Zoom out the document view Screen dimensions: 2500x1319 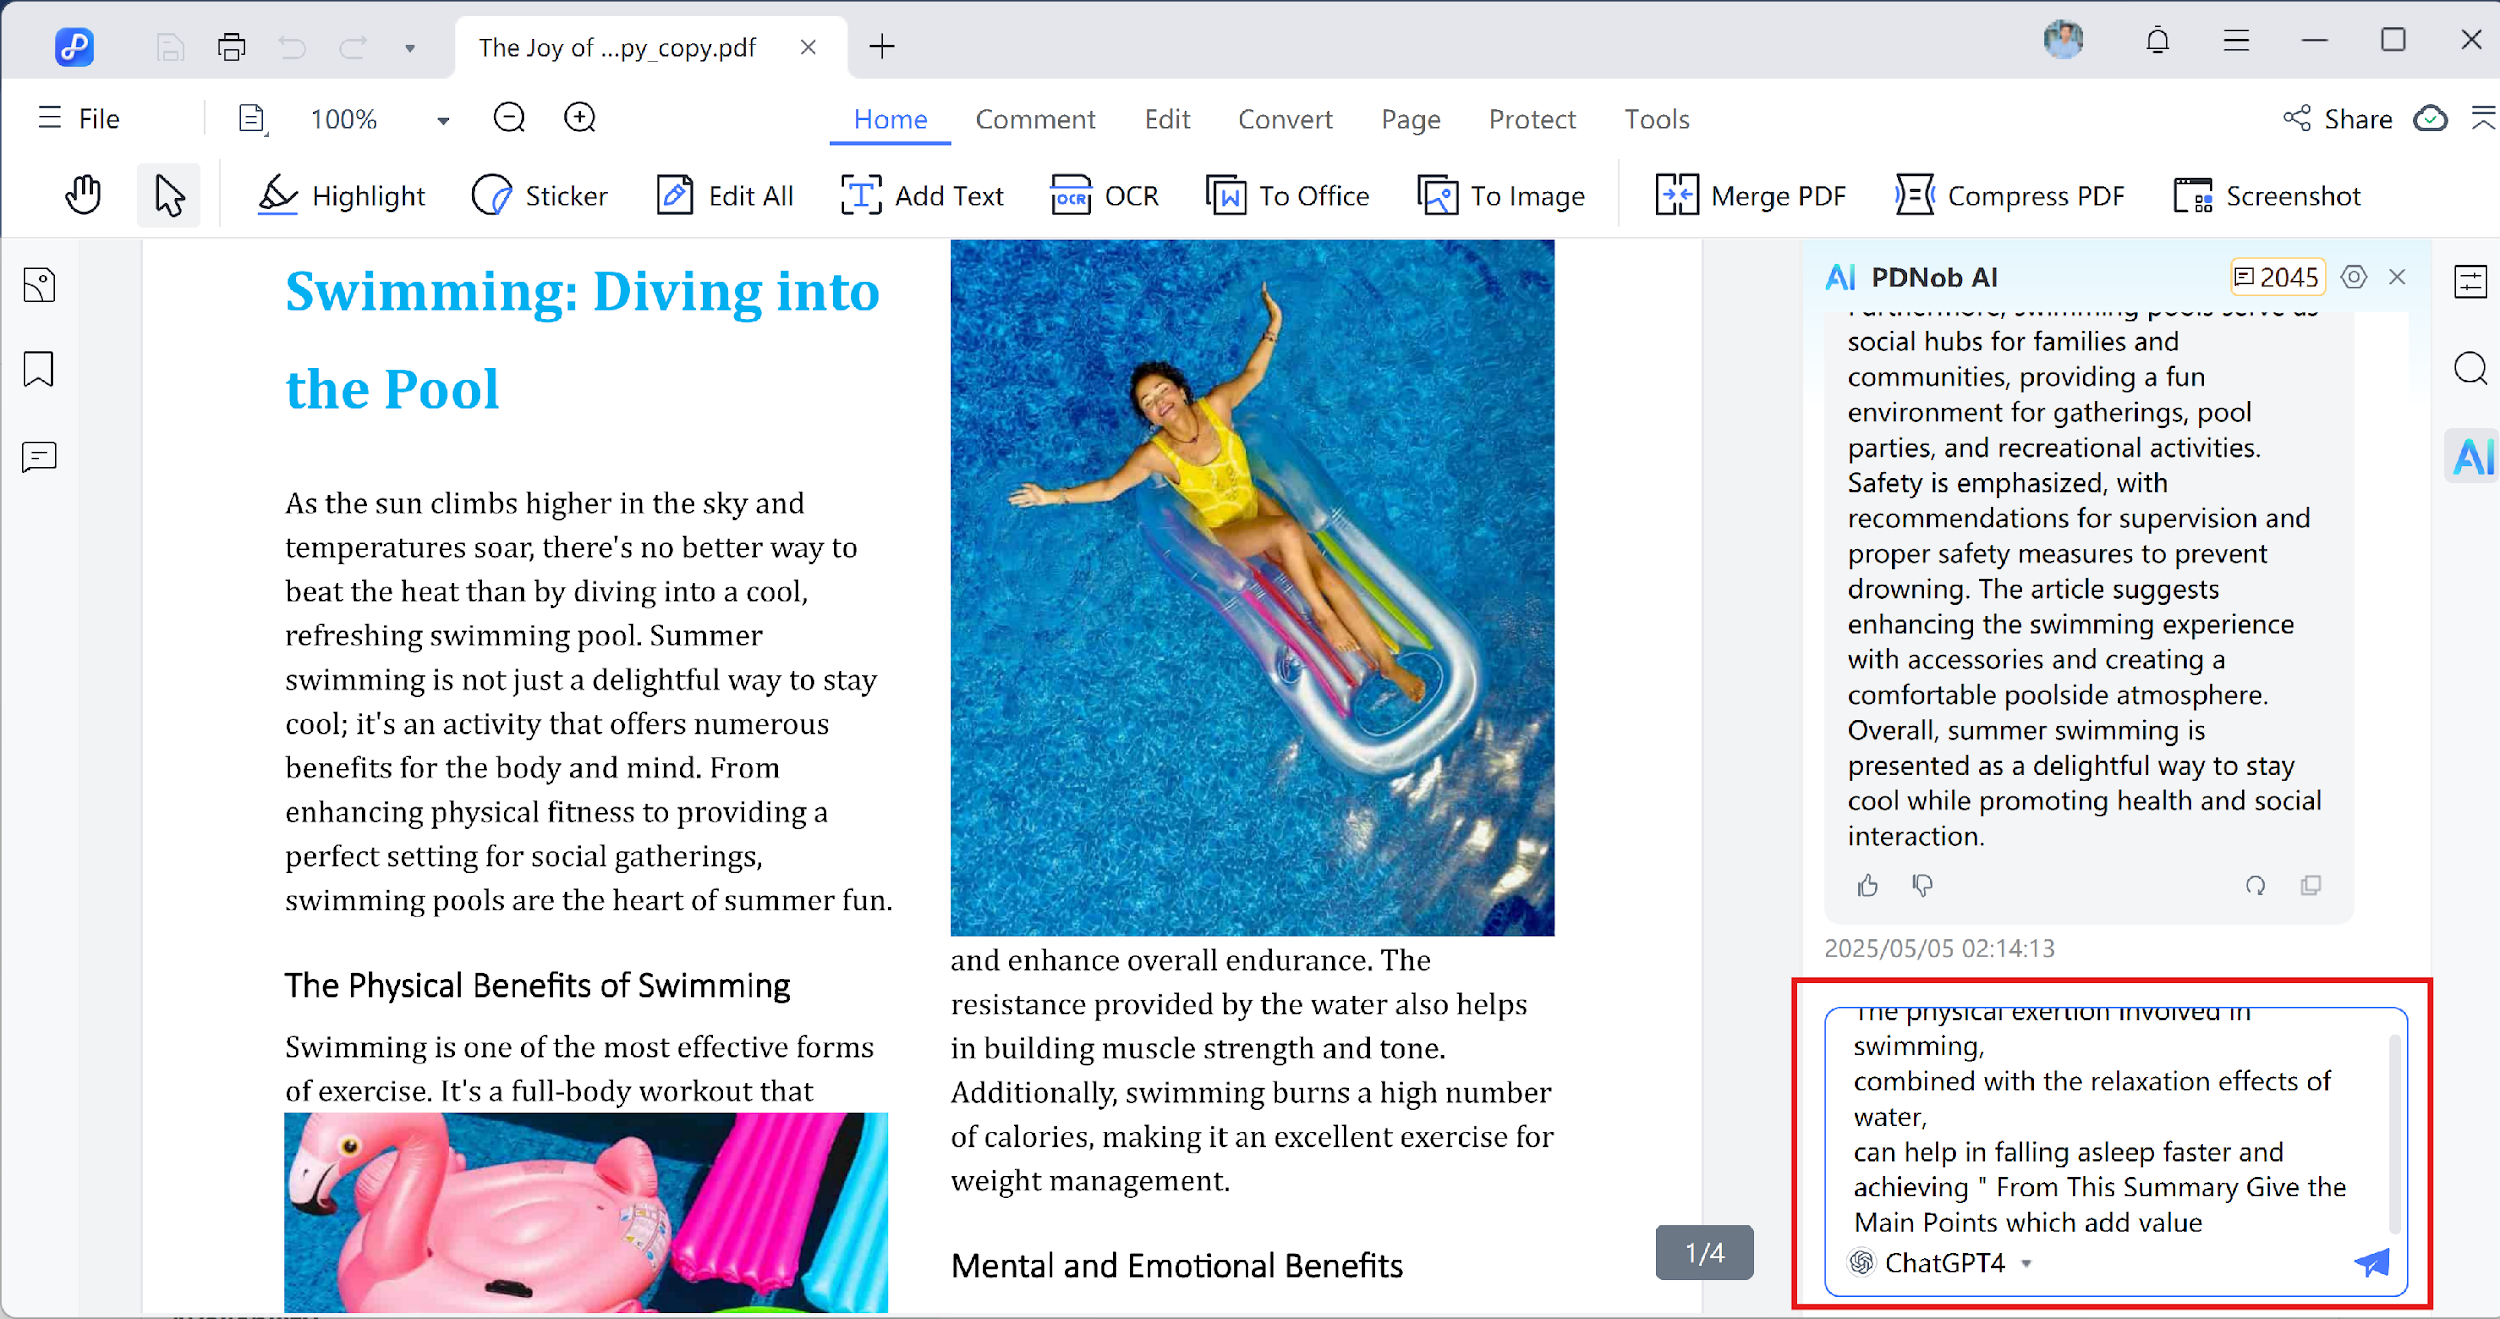tap(509, 118)
